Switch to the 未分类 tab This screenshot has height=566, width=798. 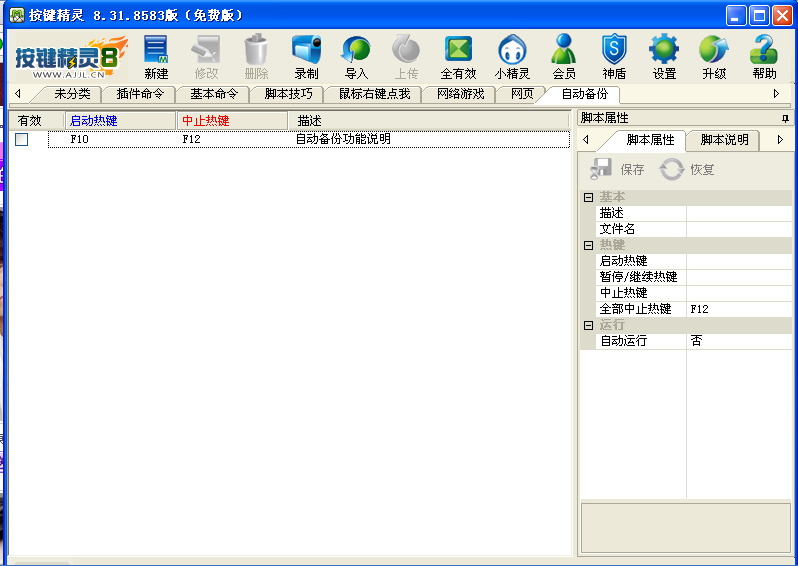72,94
